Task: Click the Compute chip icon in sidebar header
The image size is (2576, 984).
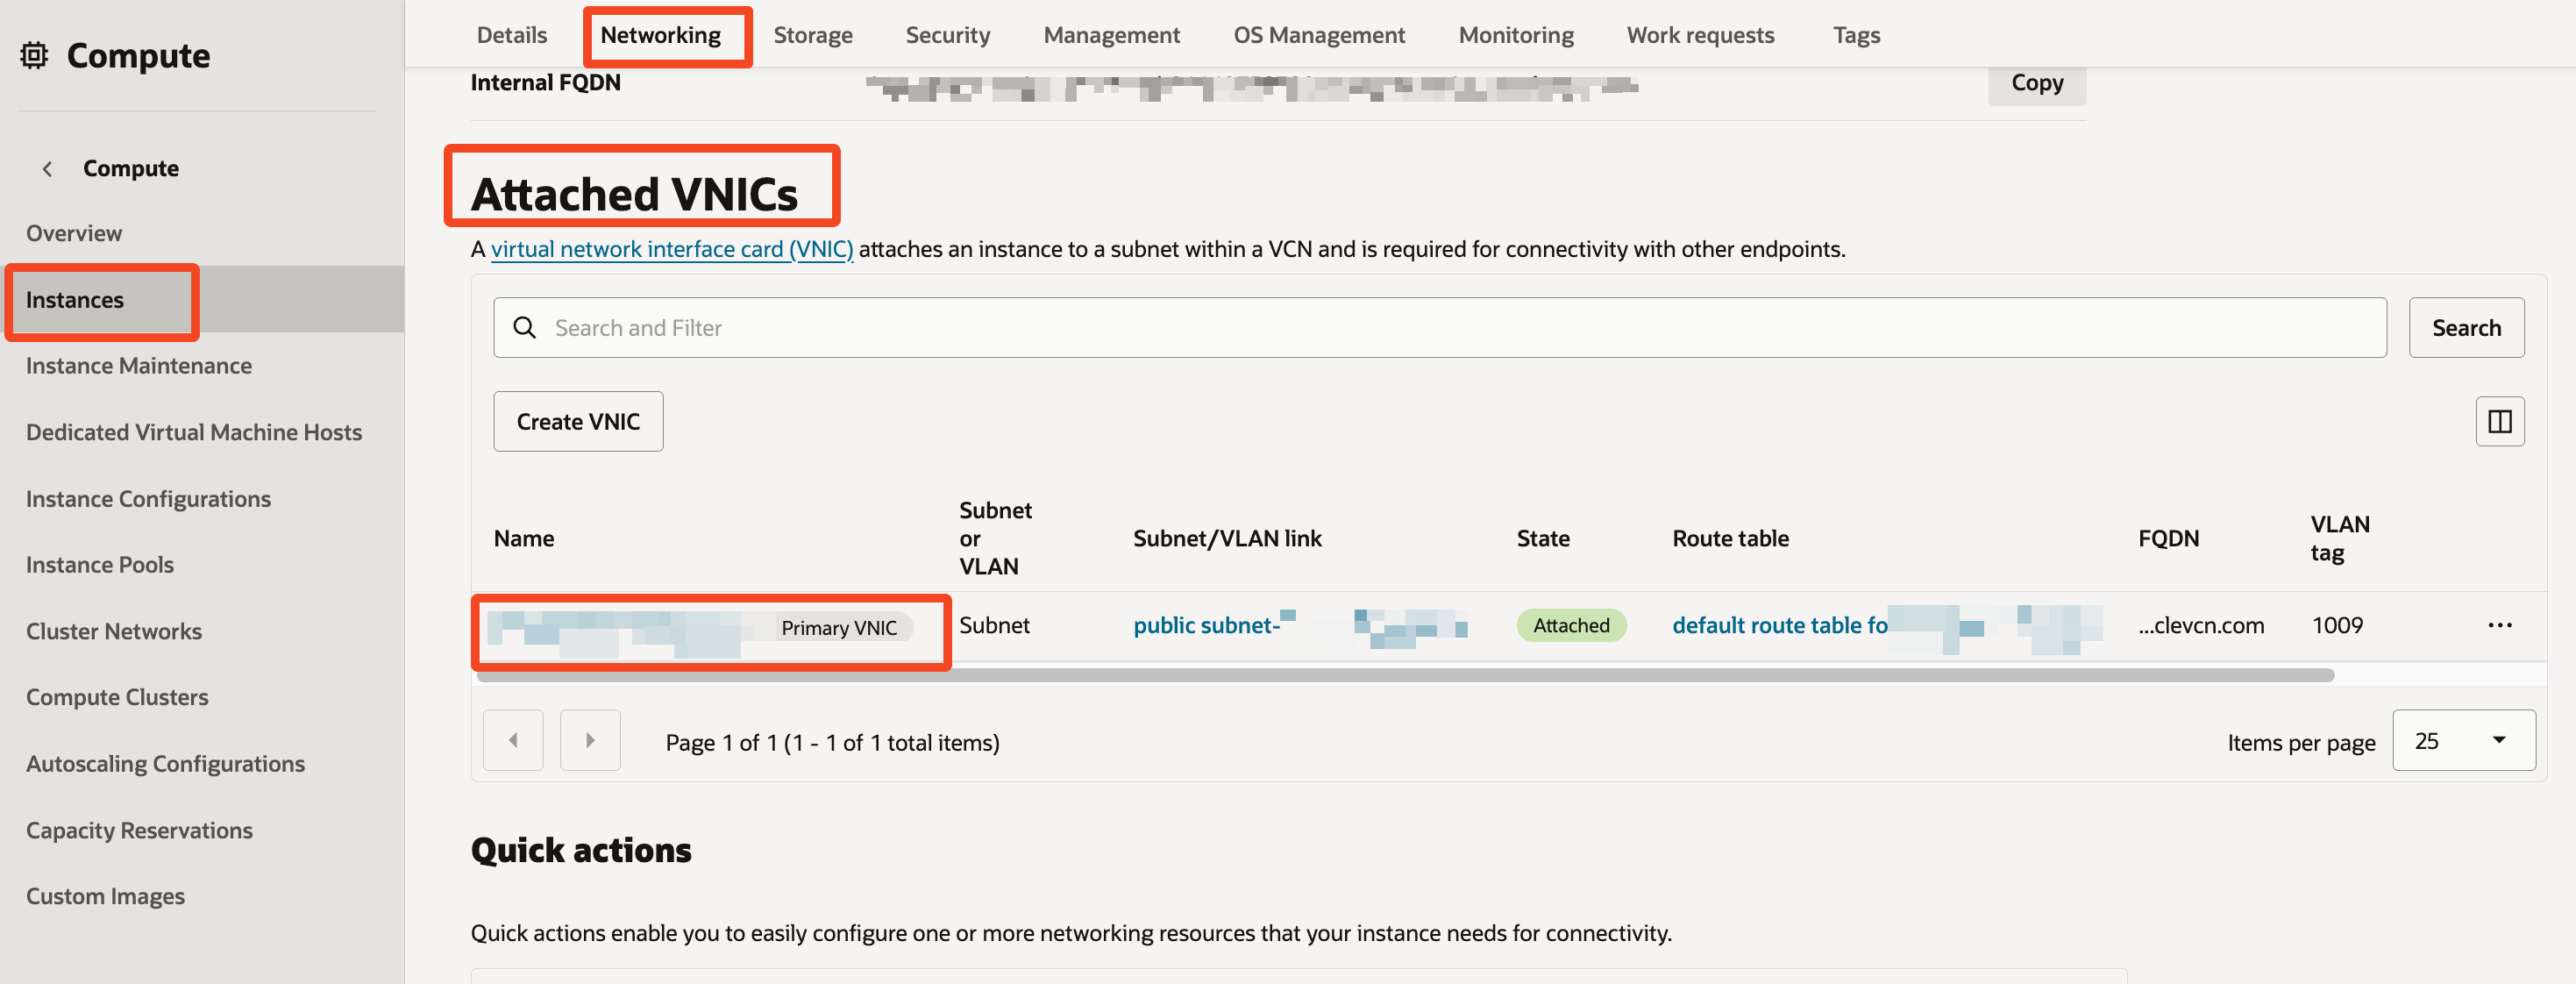Action: 34,56
